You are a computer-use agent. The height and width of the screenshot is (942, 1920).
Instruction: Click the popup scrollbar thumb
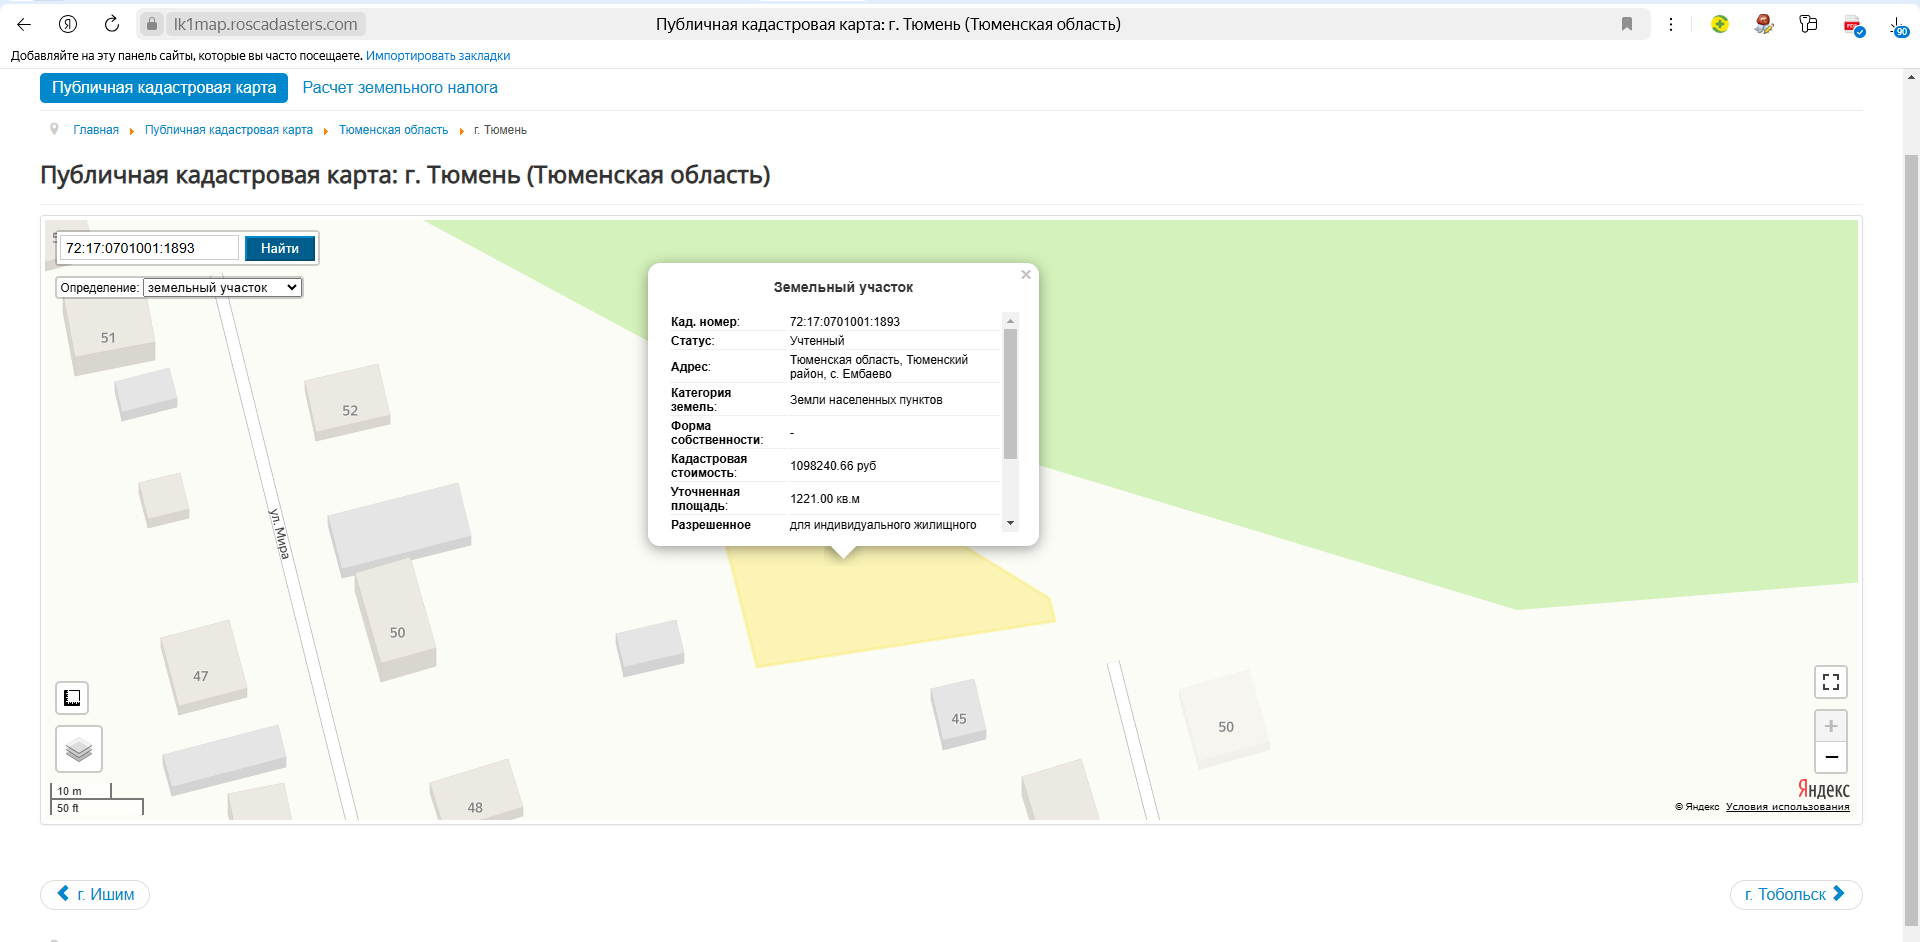[1010, 394]
